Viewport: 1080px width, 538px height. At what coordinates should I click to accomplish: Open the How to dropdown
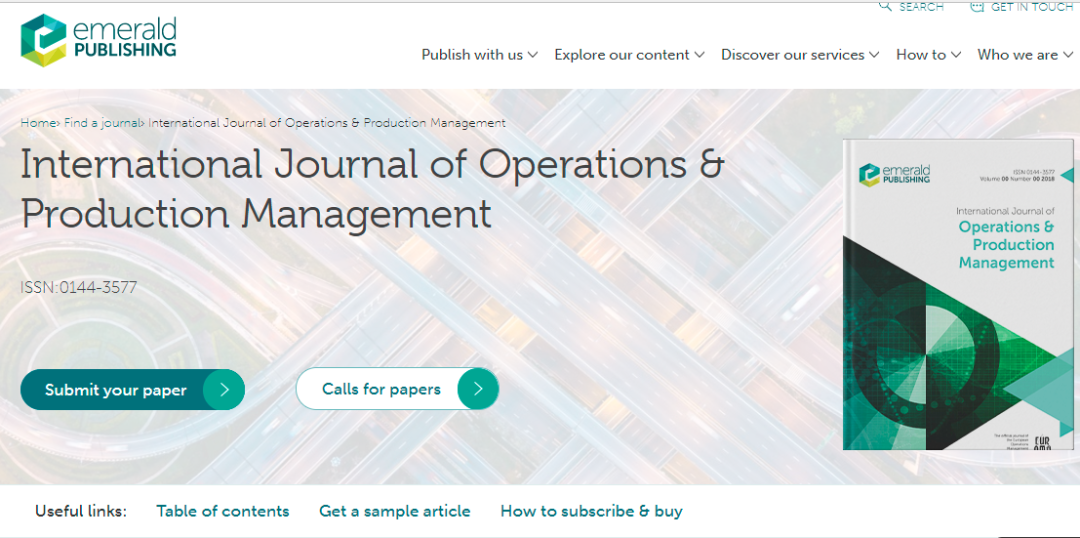[928, 55]
